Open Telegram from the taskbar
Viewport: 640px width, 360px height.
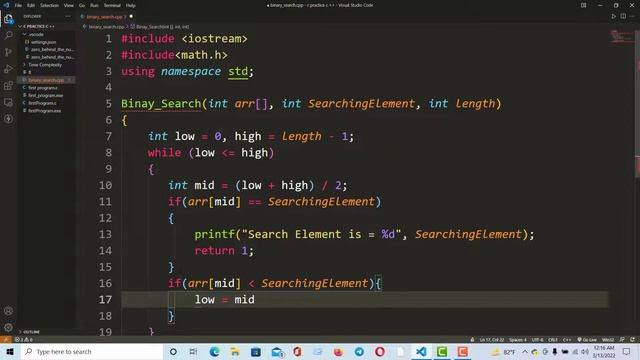359,351
